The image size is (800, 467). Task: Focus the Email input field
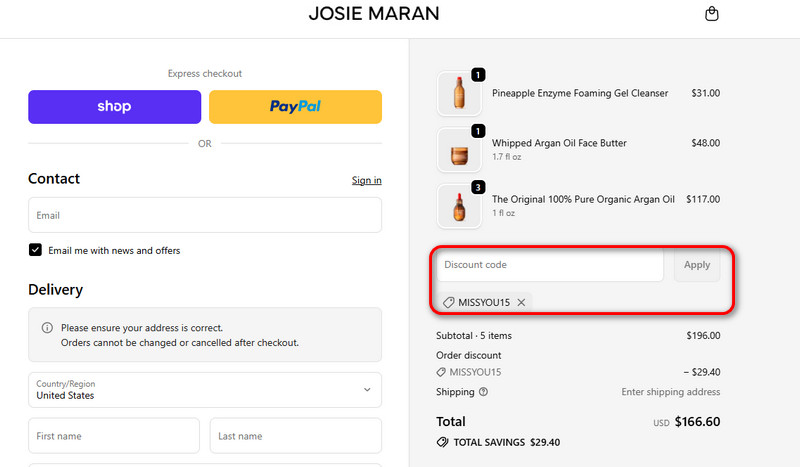[x=205, y=215]
